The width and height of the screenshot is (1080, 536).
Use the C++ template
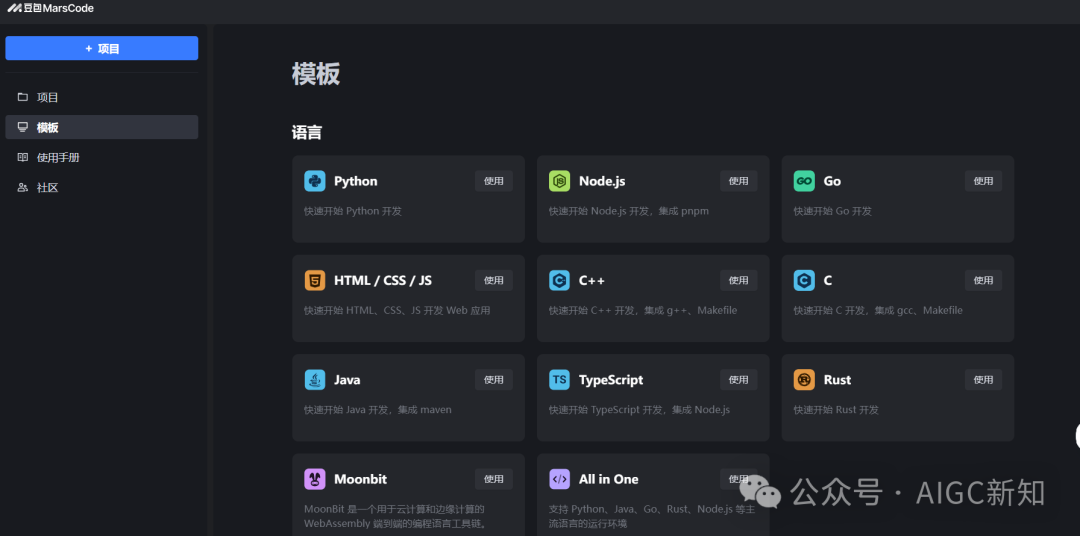738,280
